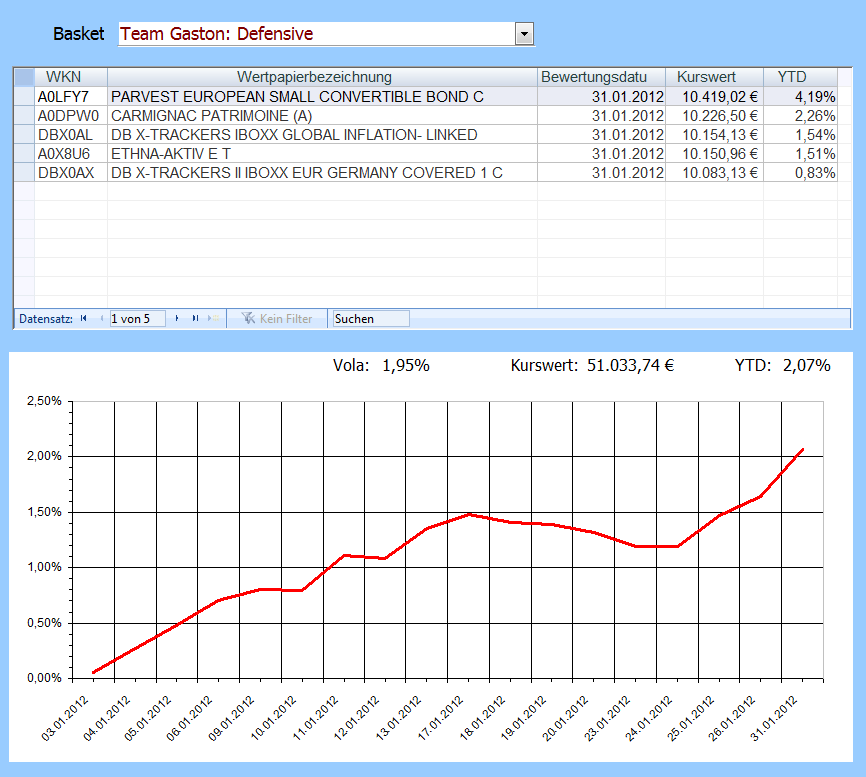Click the new record navigation icon

[211, 319]
